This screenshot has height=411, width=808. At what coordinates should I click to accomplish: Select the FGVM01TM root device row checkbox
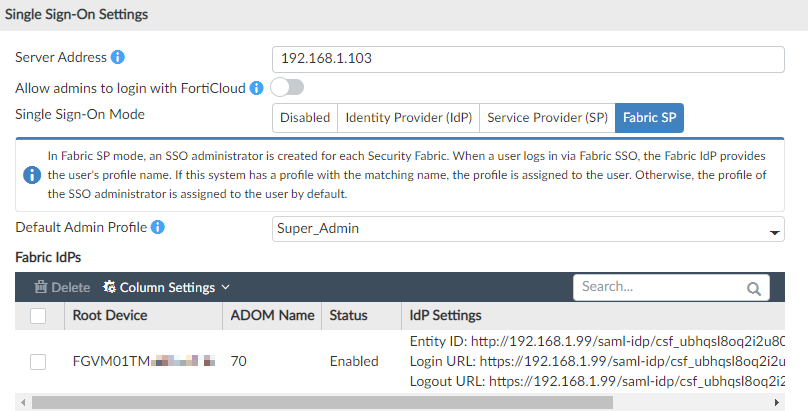38,361
